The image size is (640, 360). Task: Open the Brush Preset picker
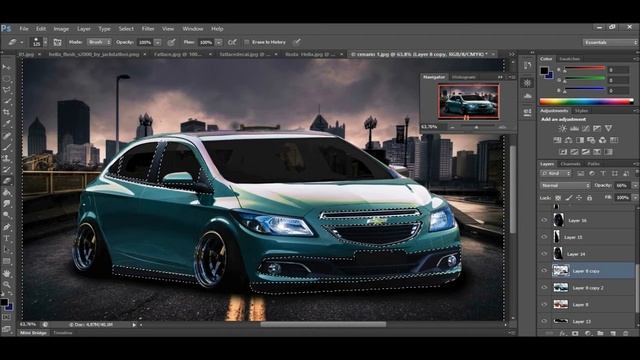pyautogui.click(x=39, y=42)
